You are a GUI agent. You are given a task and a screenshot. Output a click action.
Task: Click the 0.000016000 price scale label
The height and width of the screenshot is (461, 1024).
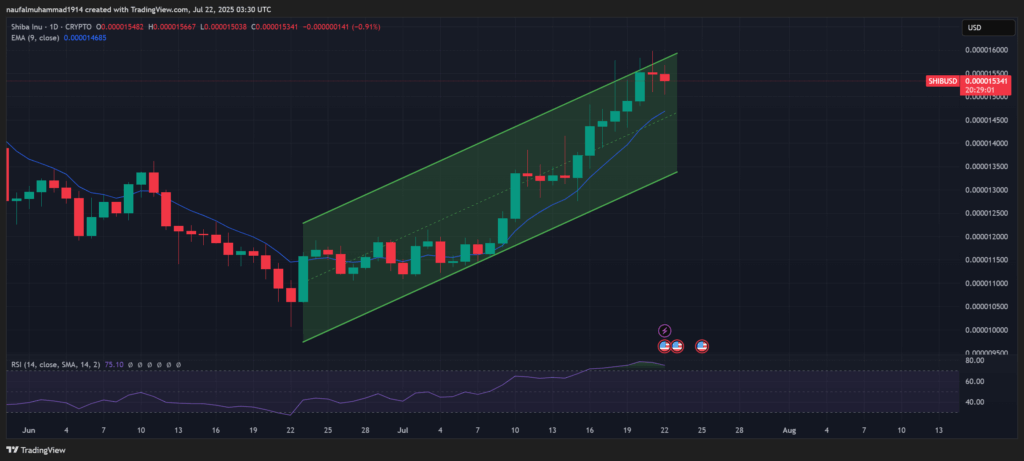point(985,50)
